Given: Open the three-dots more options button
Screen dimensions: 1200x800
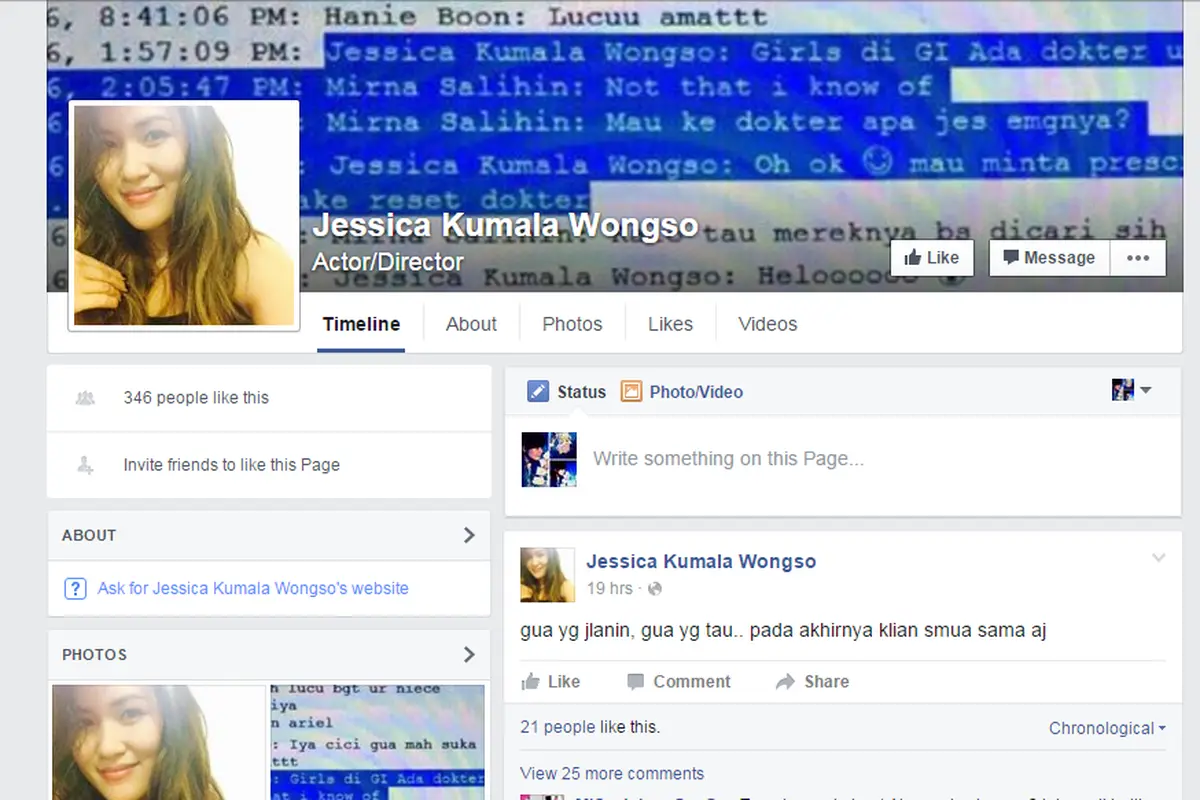Looking at the screenshot, I should (1138, 258).
